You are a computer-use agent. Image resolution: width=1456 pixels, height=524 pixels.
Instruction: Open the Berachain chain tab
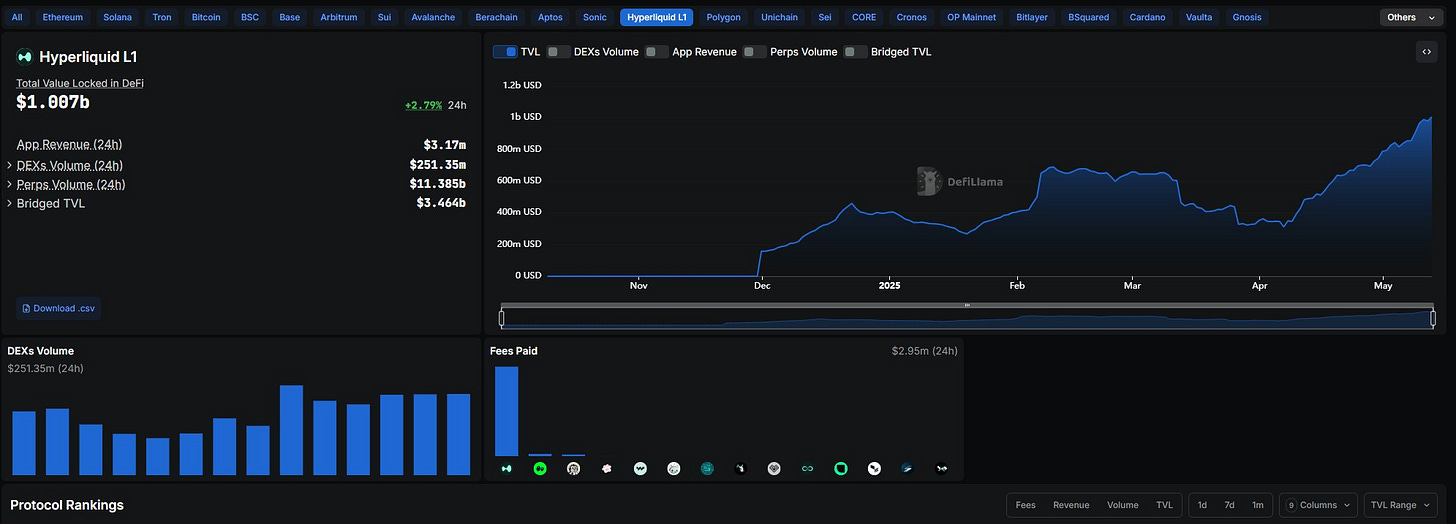point(497,17)
